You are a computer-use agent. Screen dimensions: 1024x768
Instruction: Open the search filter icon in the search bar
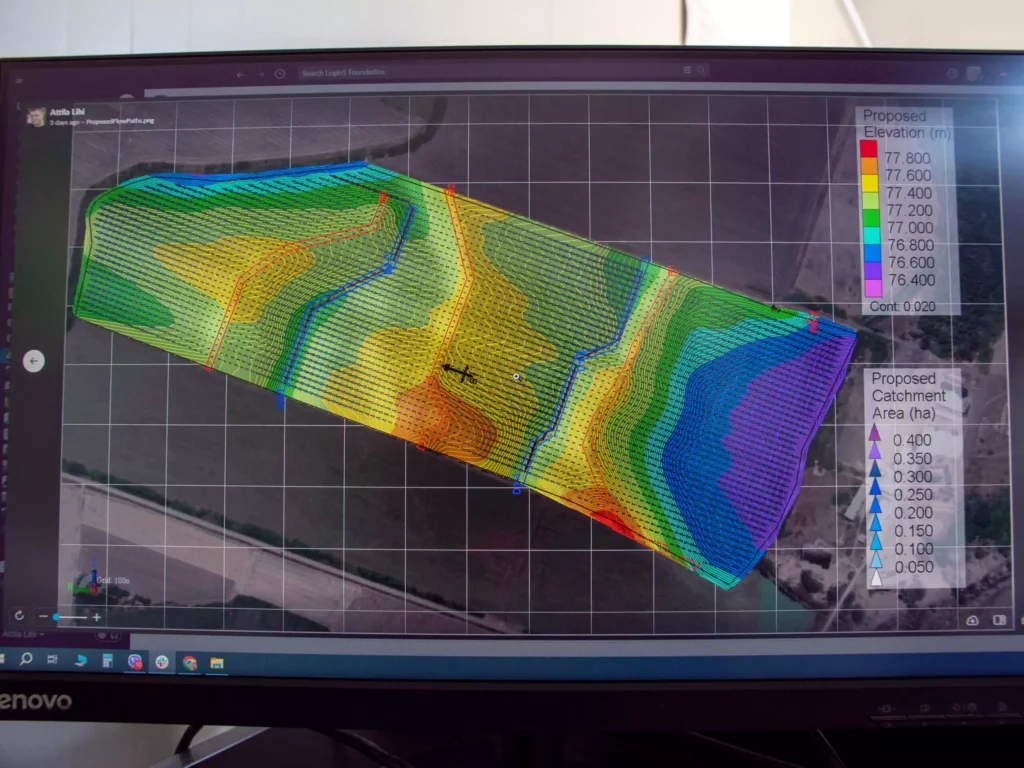click(687, 70)
